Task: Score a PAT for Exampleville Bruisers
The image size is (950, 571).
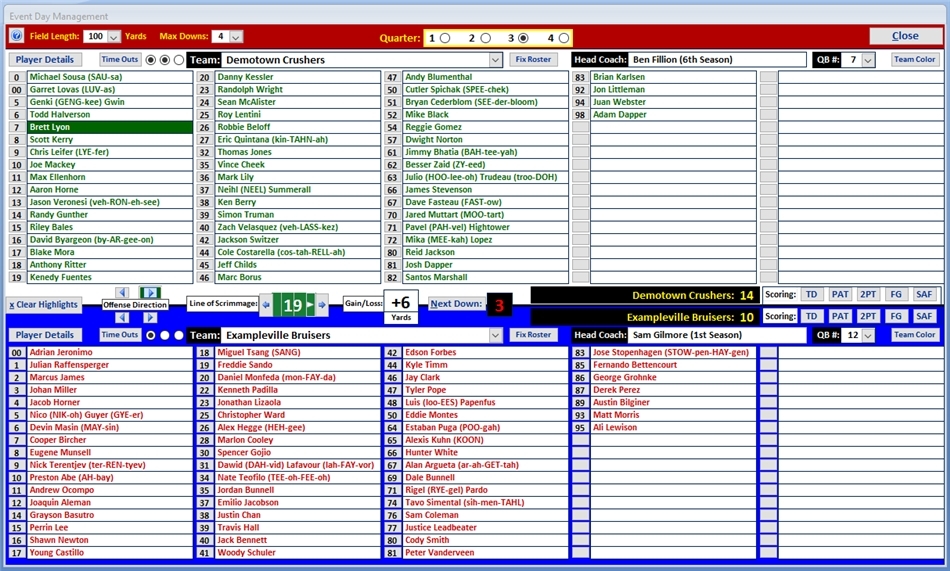Action: click(840, 316)
